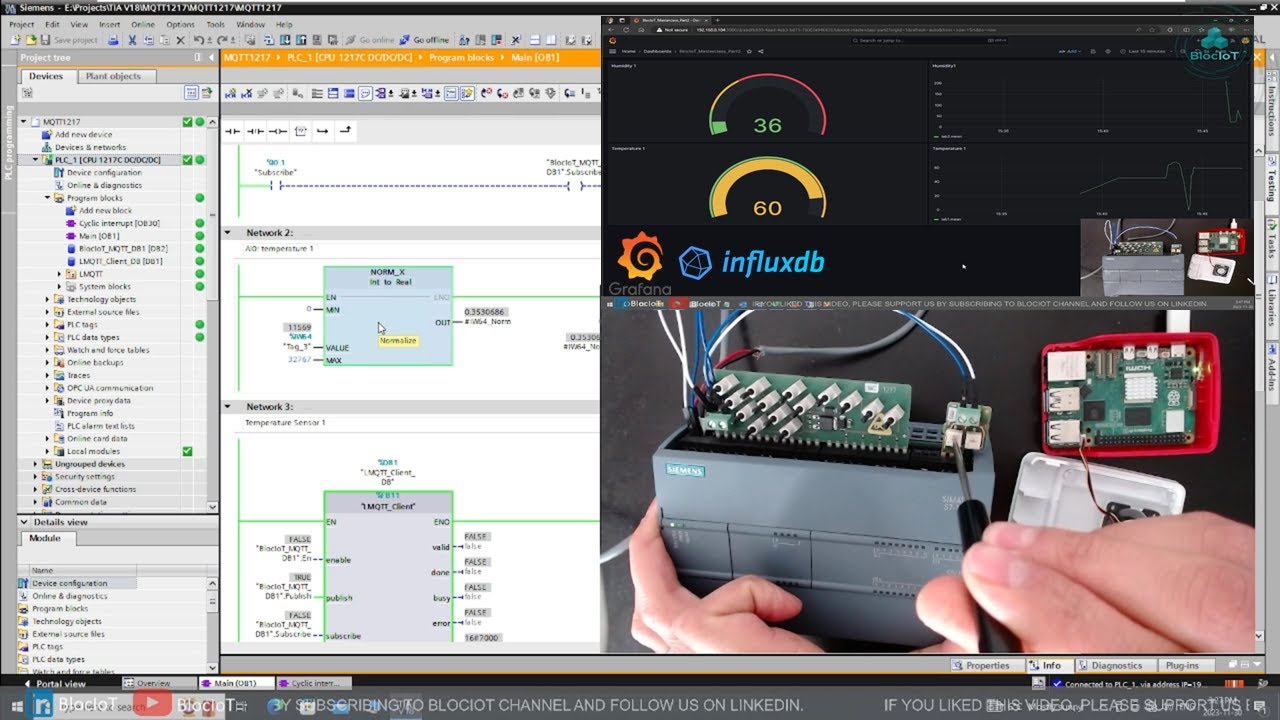Insert a normally closed contact
Screen dimensions: 1280x720
click(x=255, y=131)
